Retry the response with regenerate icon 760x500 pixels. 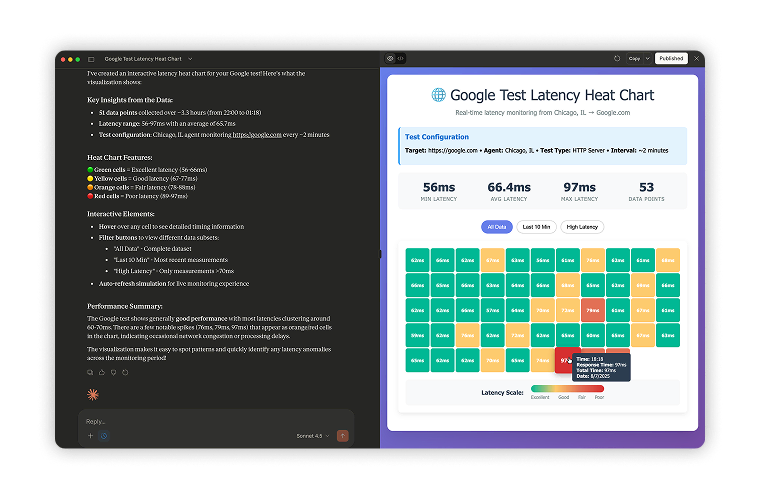pos(125,373)
